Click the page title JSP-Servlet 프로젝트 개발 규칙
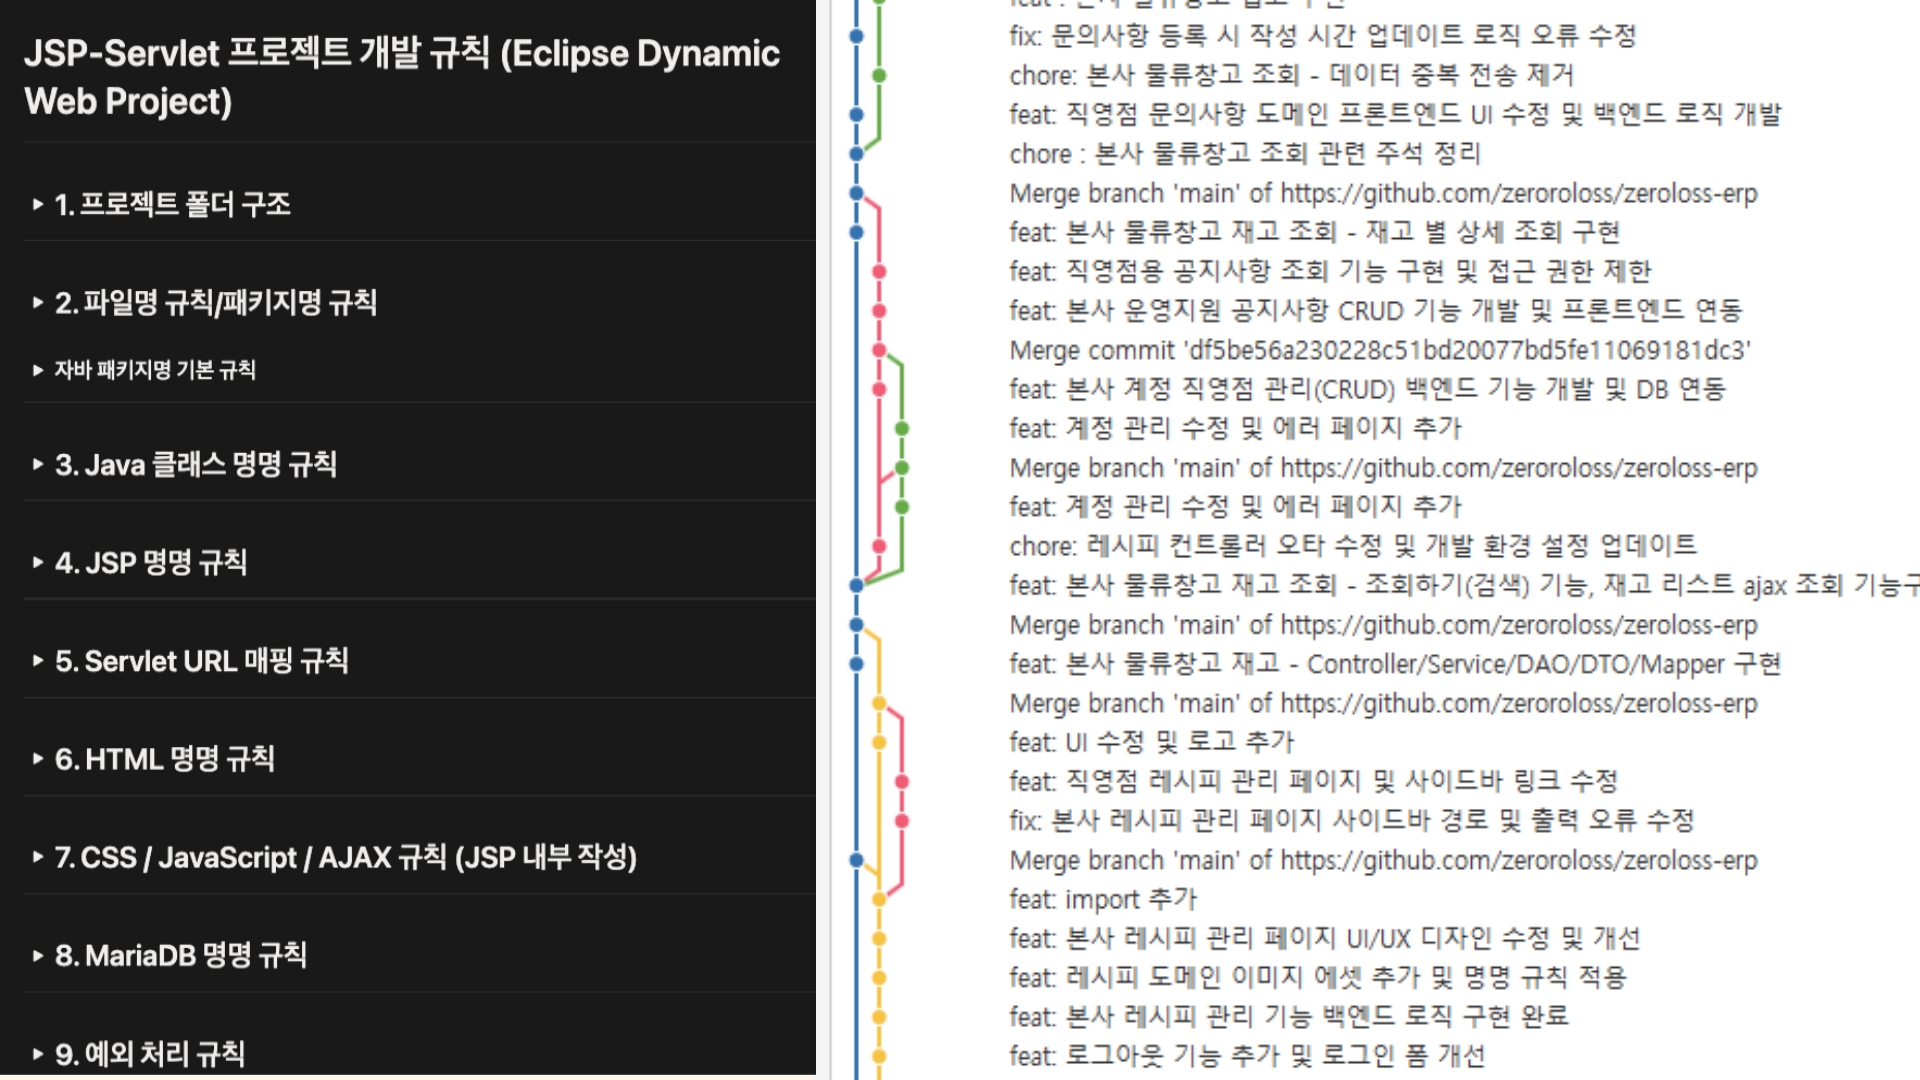Image resolution: width=1920 pixels, height=1080 pixels. point(402,77)
